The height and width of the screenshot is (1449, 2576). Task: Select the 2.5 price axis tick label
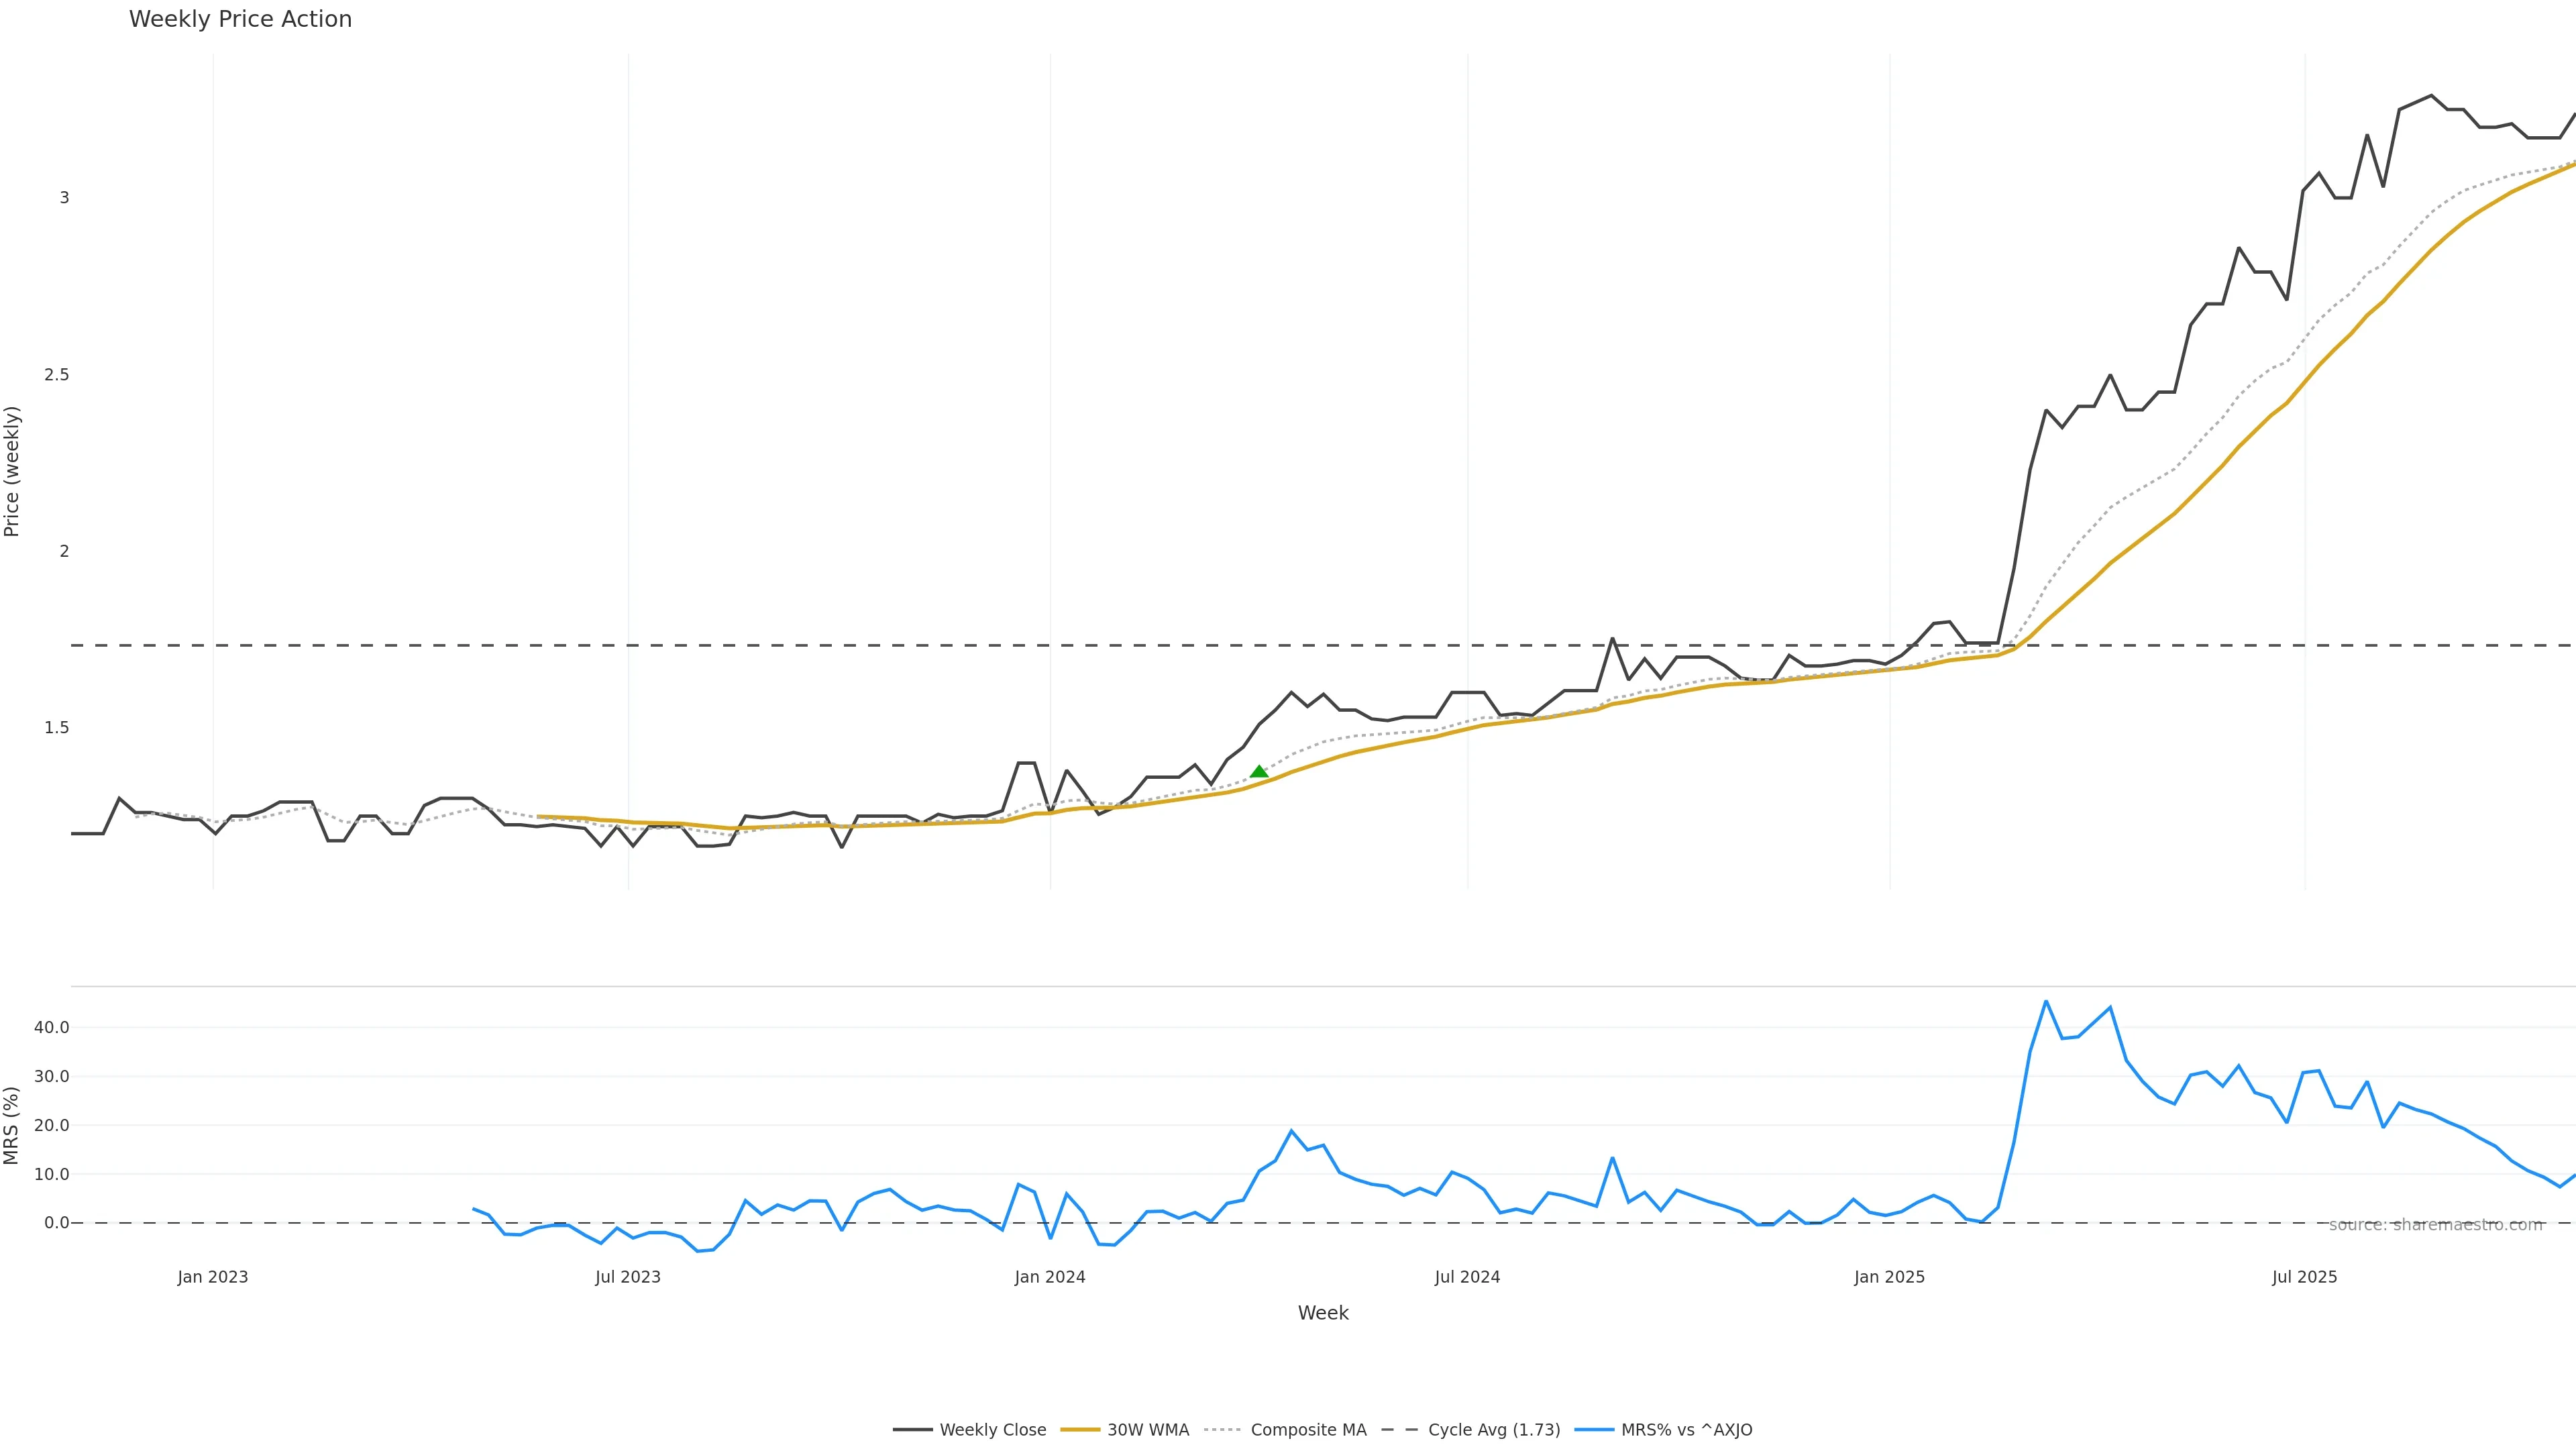pyautogui.click(x=57, y=375)
